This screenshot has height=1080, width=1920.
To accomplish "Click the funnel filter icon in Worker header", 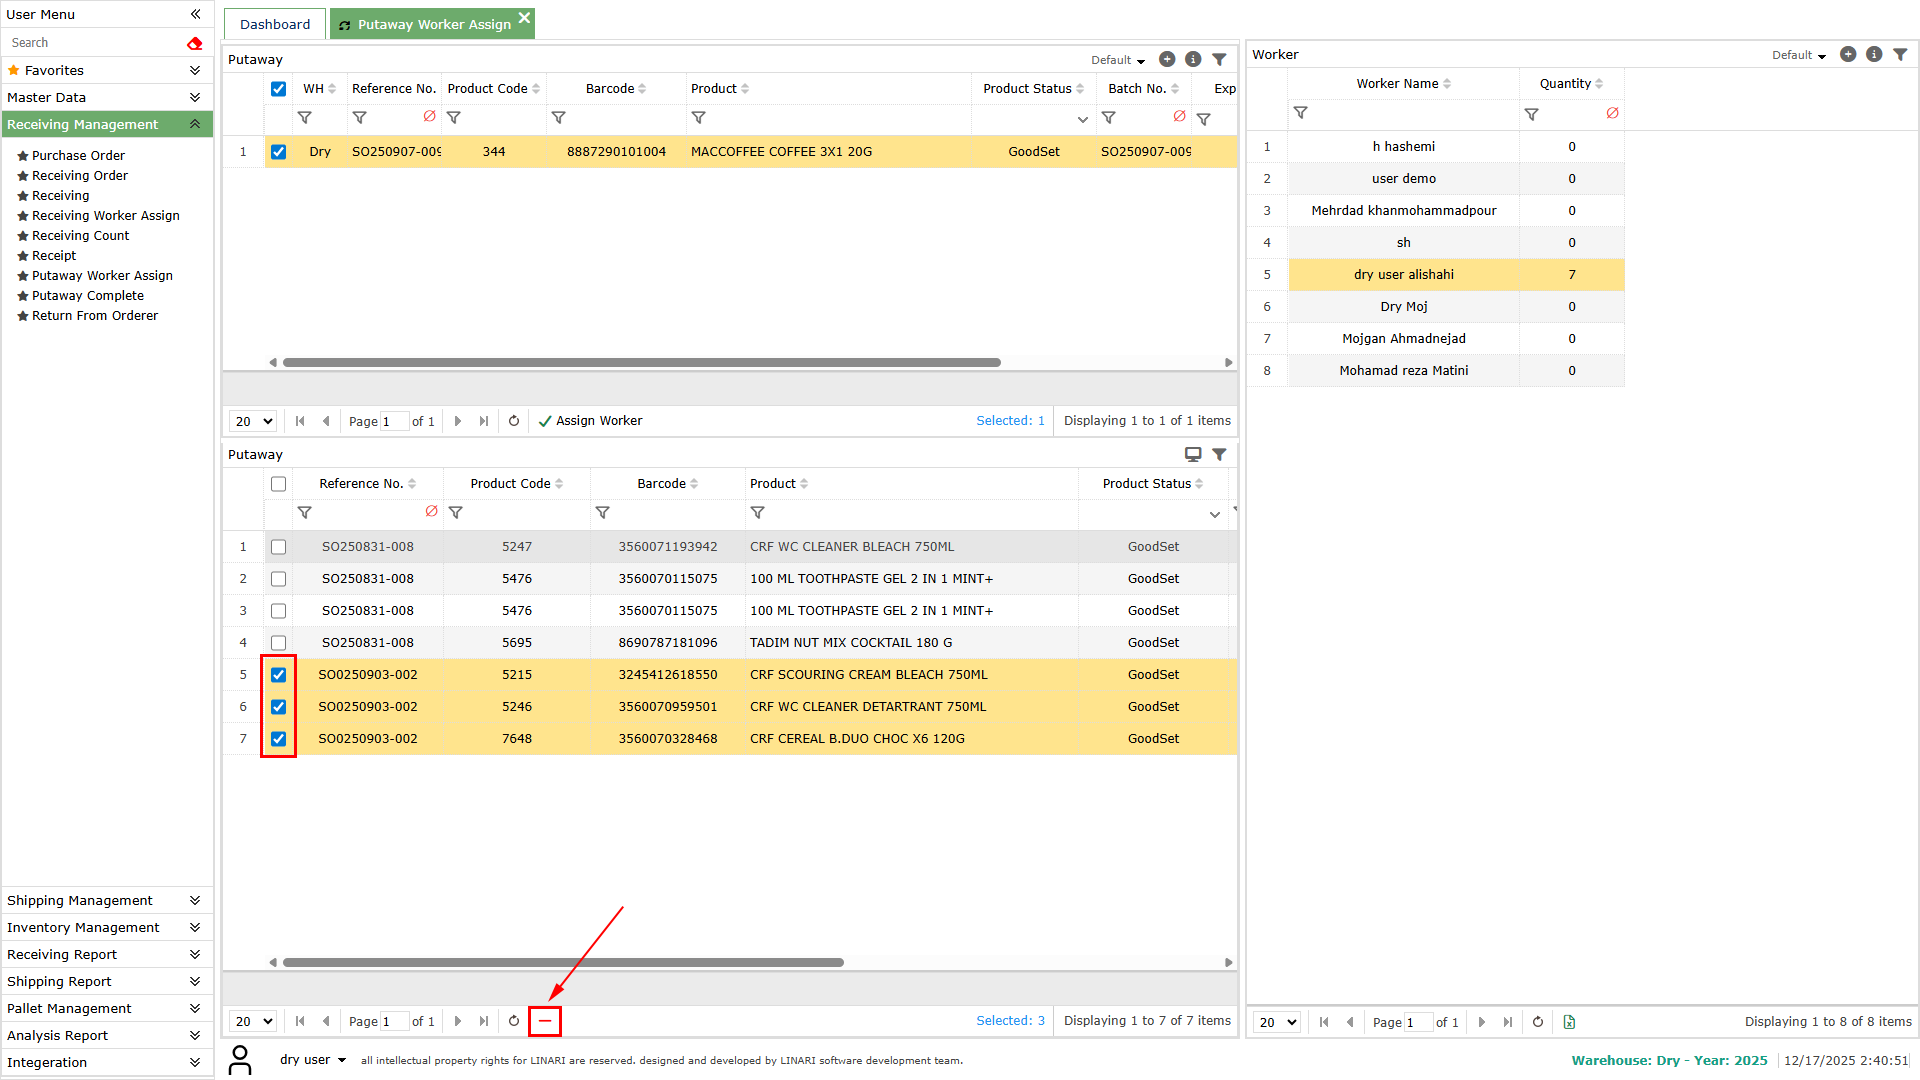I will 1900,55.
